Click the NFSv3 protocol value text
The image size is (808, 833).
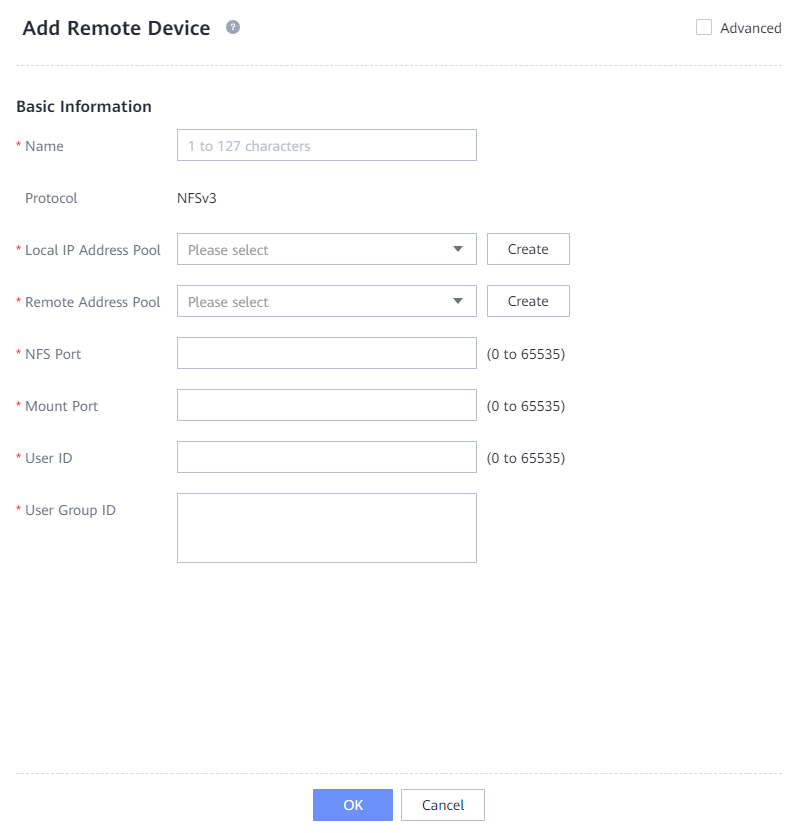click(197, 198)
